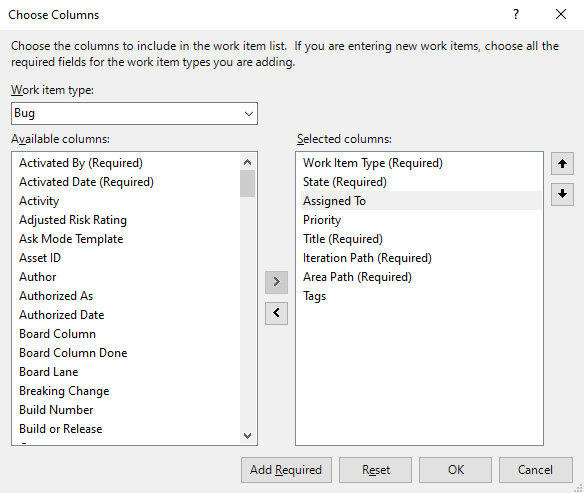Open the Work item type dropdown
Screen dimensions: 584x493
(134, 113)
